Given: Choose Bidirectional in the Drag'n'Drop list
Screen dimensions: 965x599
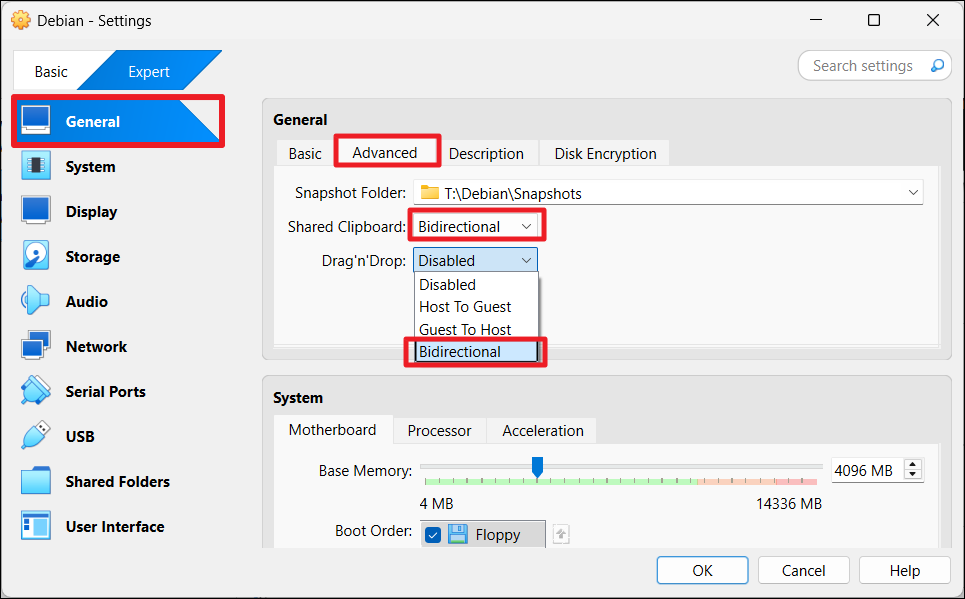Looking at the screenshot, I should [x=476, y=352].
